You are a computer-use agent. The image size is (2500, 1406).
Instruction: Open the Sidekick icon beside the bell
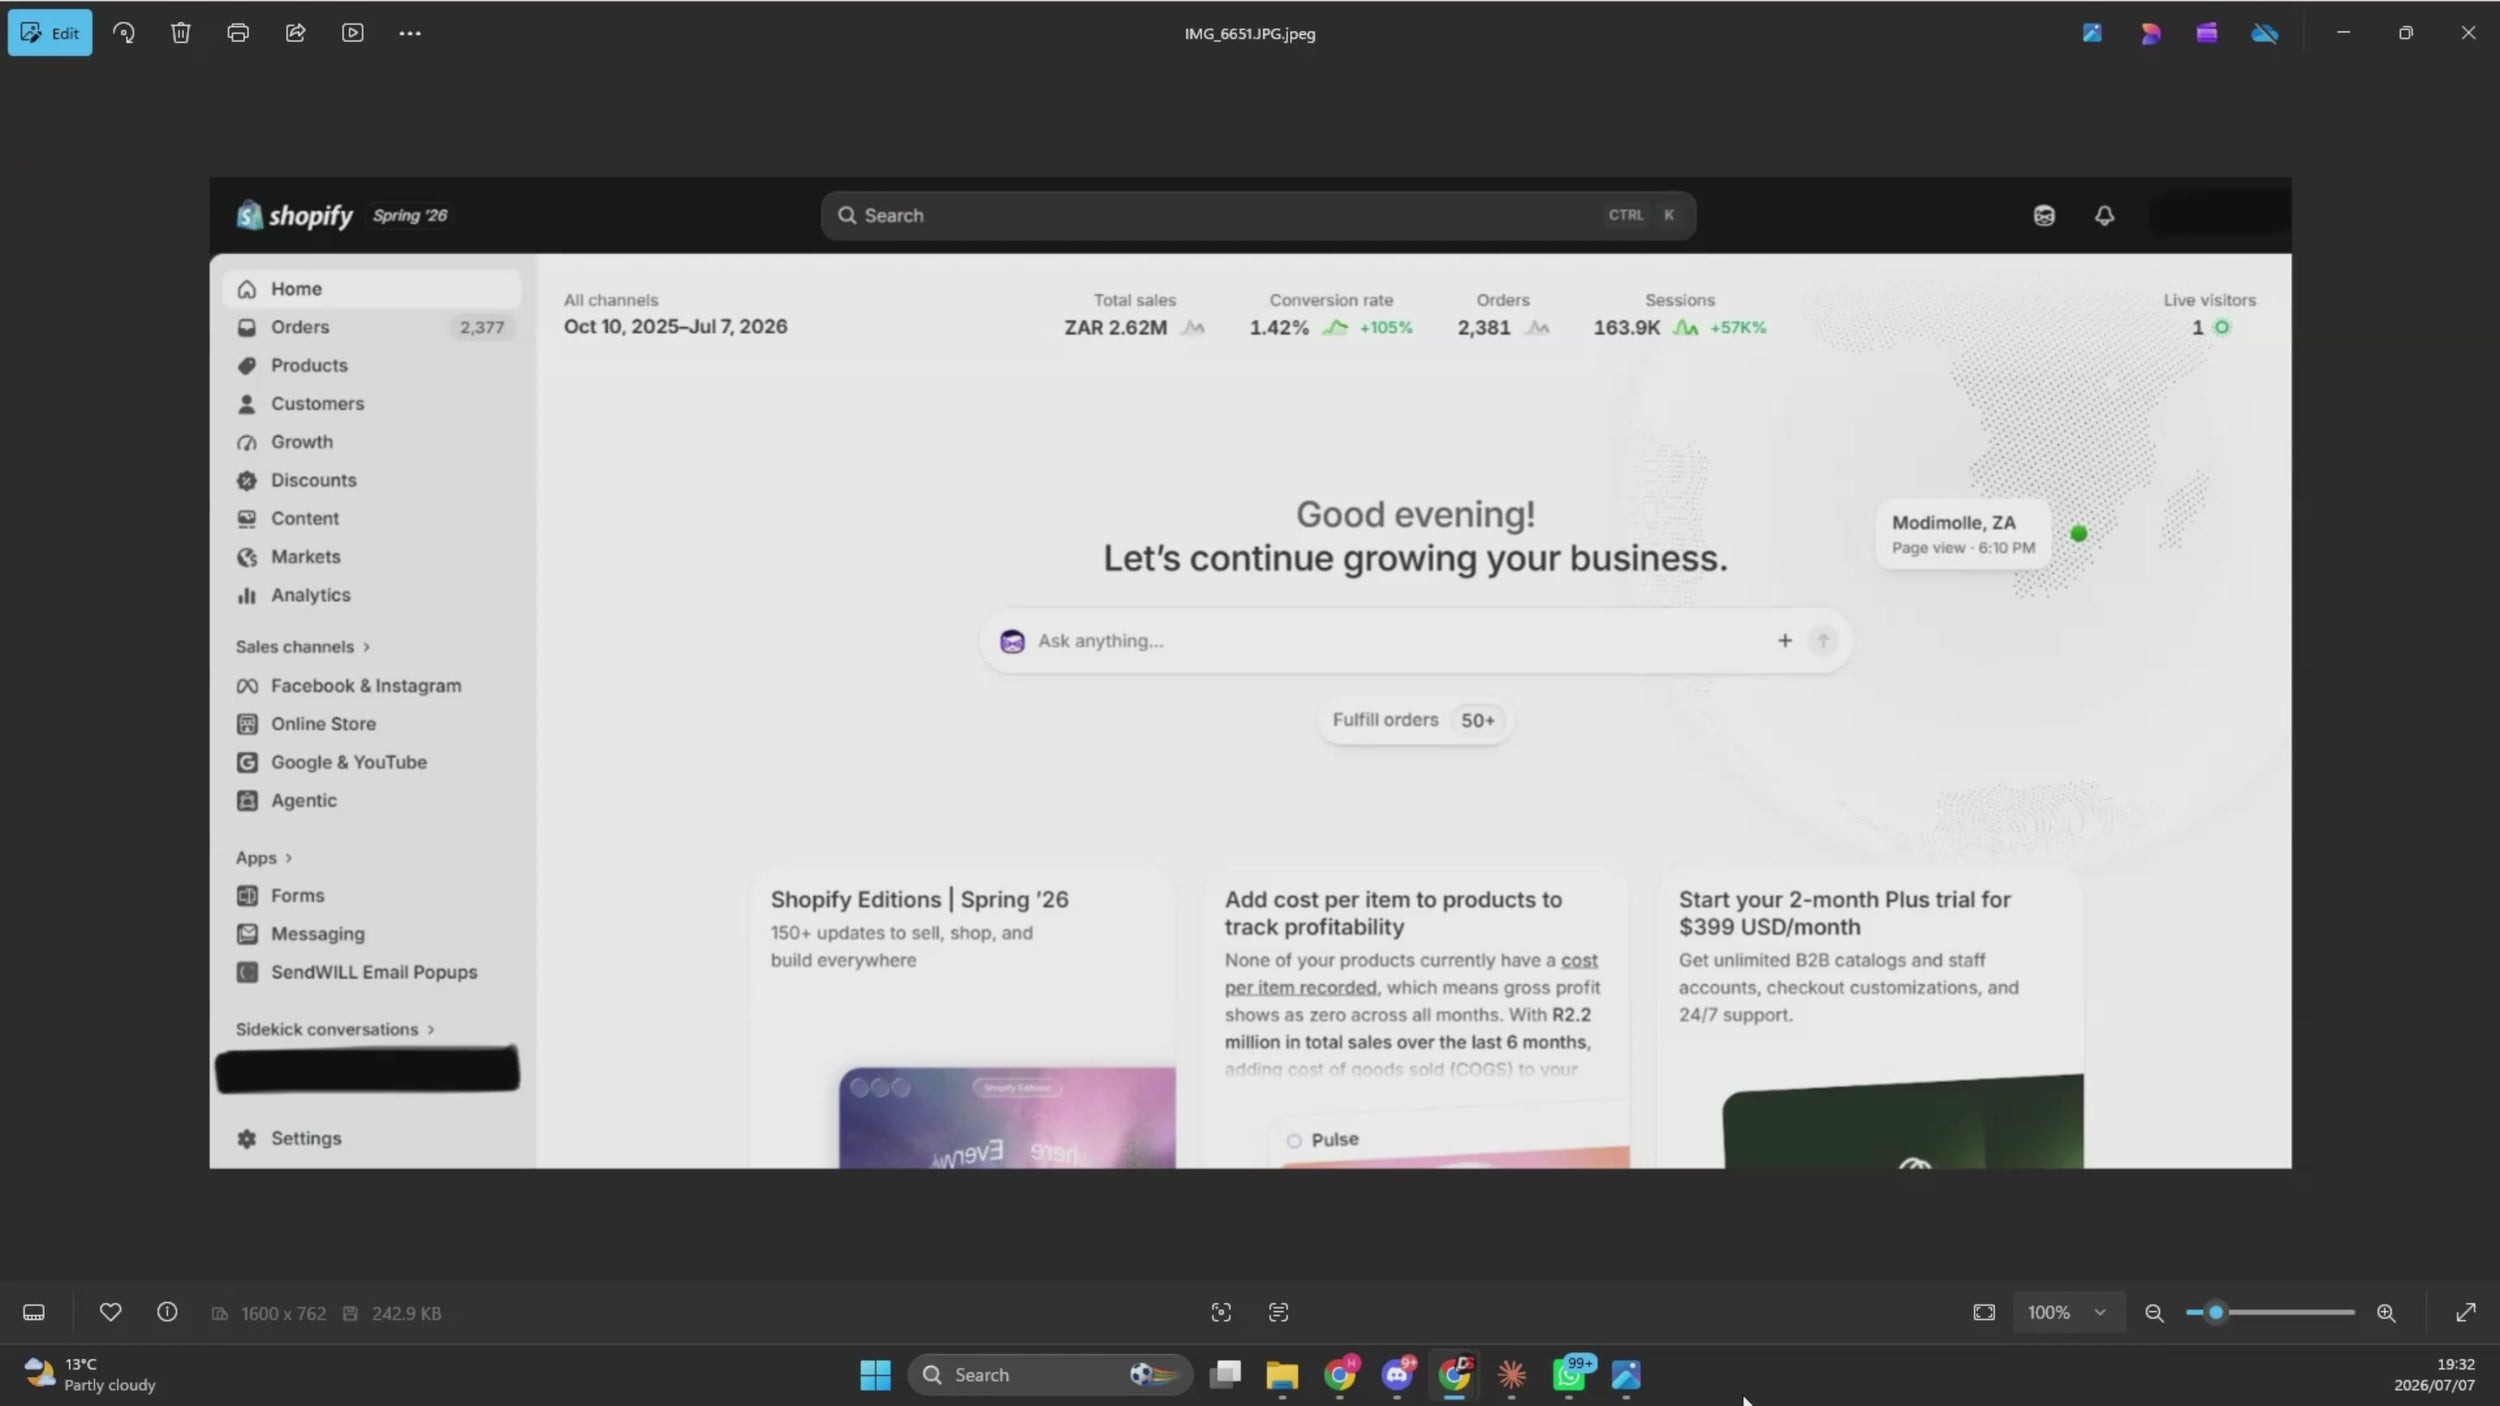point(2044,215)
